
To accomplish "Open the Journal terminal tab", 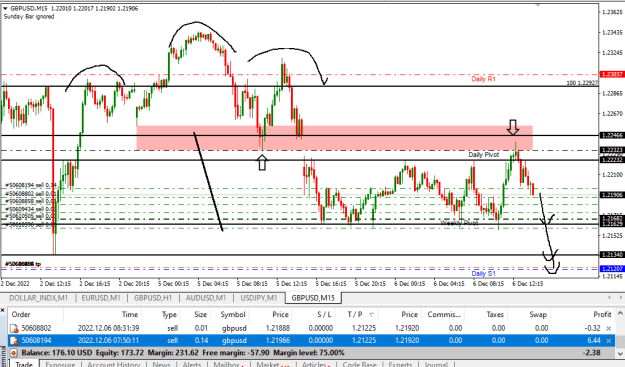I will pyautogui.click(x=436, y=364).
